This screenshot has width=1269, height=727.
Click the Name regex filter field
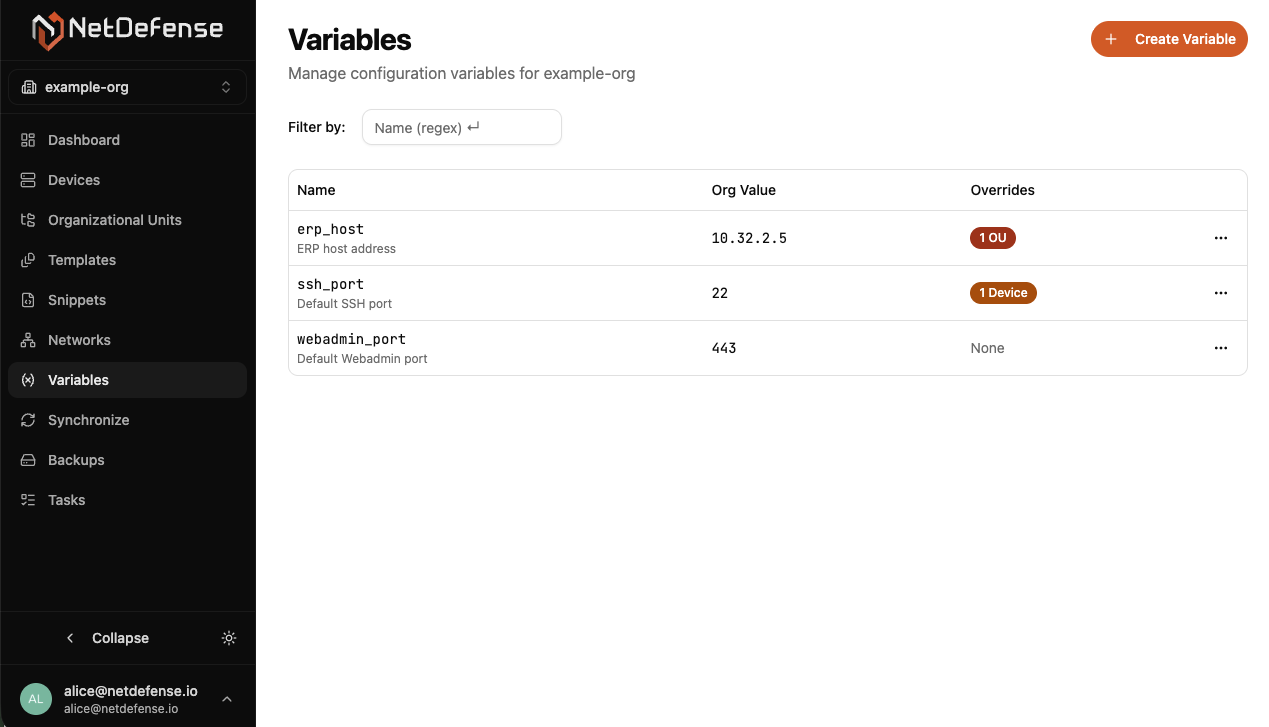point(461,127)
